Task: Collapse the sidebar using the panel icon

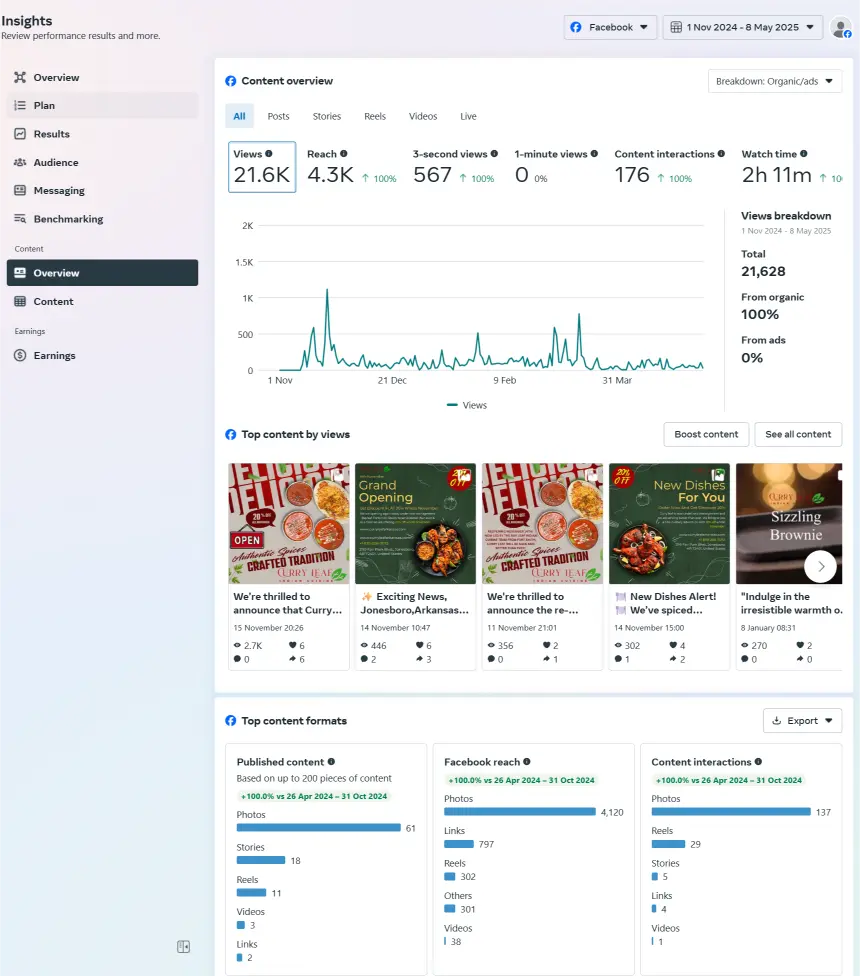Action: coord(183,947)
